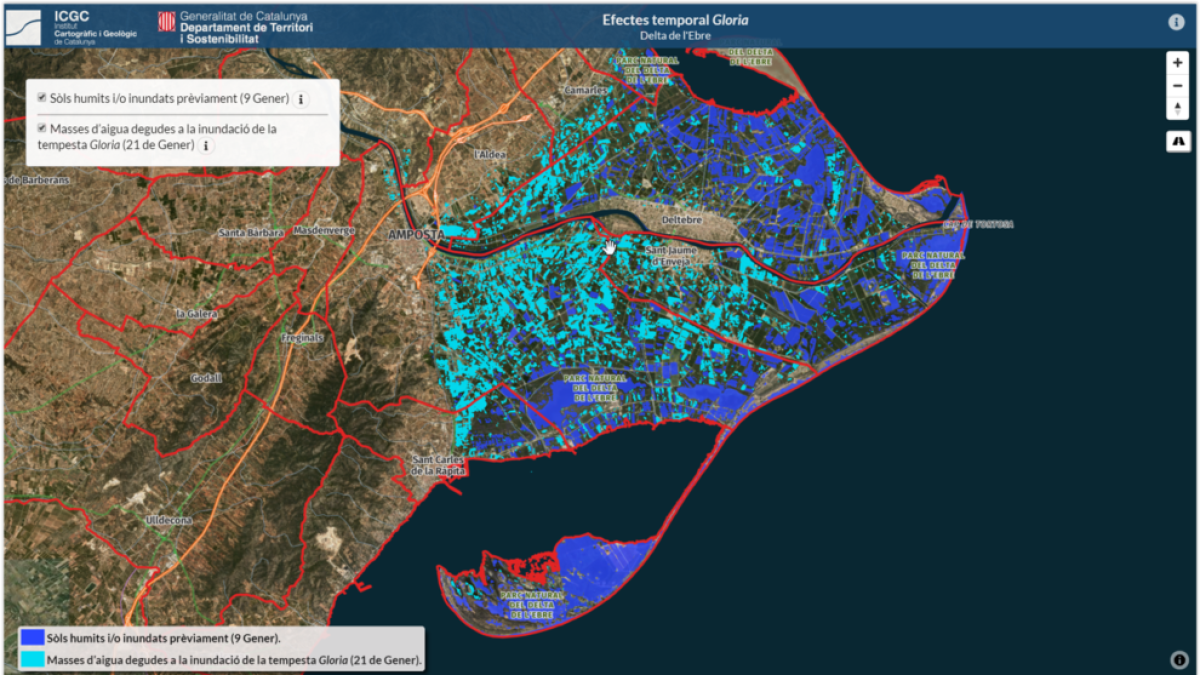Viewport: 1200px width, 675px height.
Task: Click the zoom out minus icon
Action: tap(1177, 86)
